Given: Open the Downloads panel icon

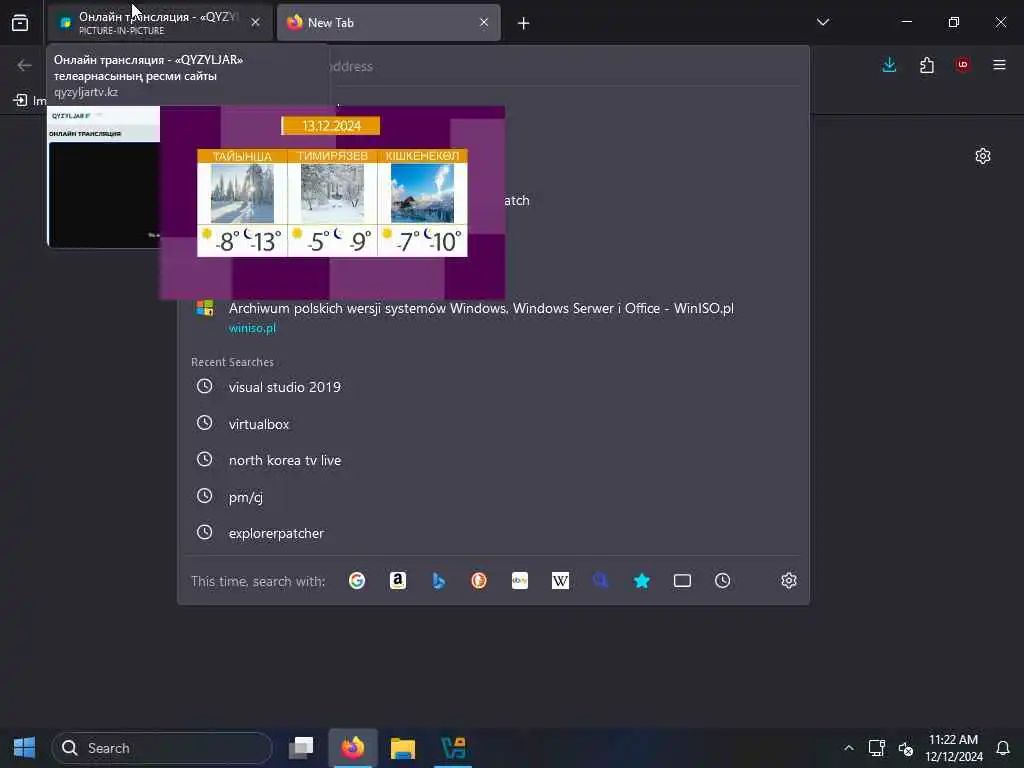Looking at the screenshot, I should click(889, 65).
